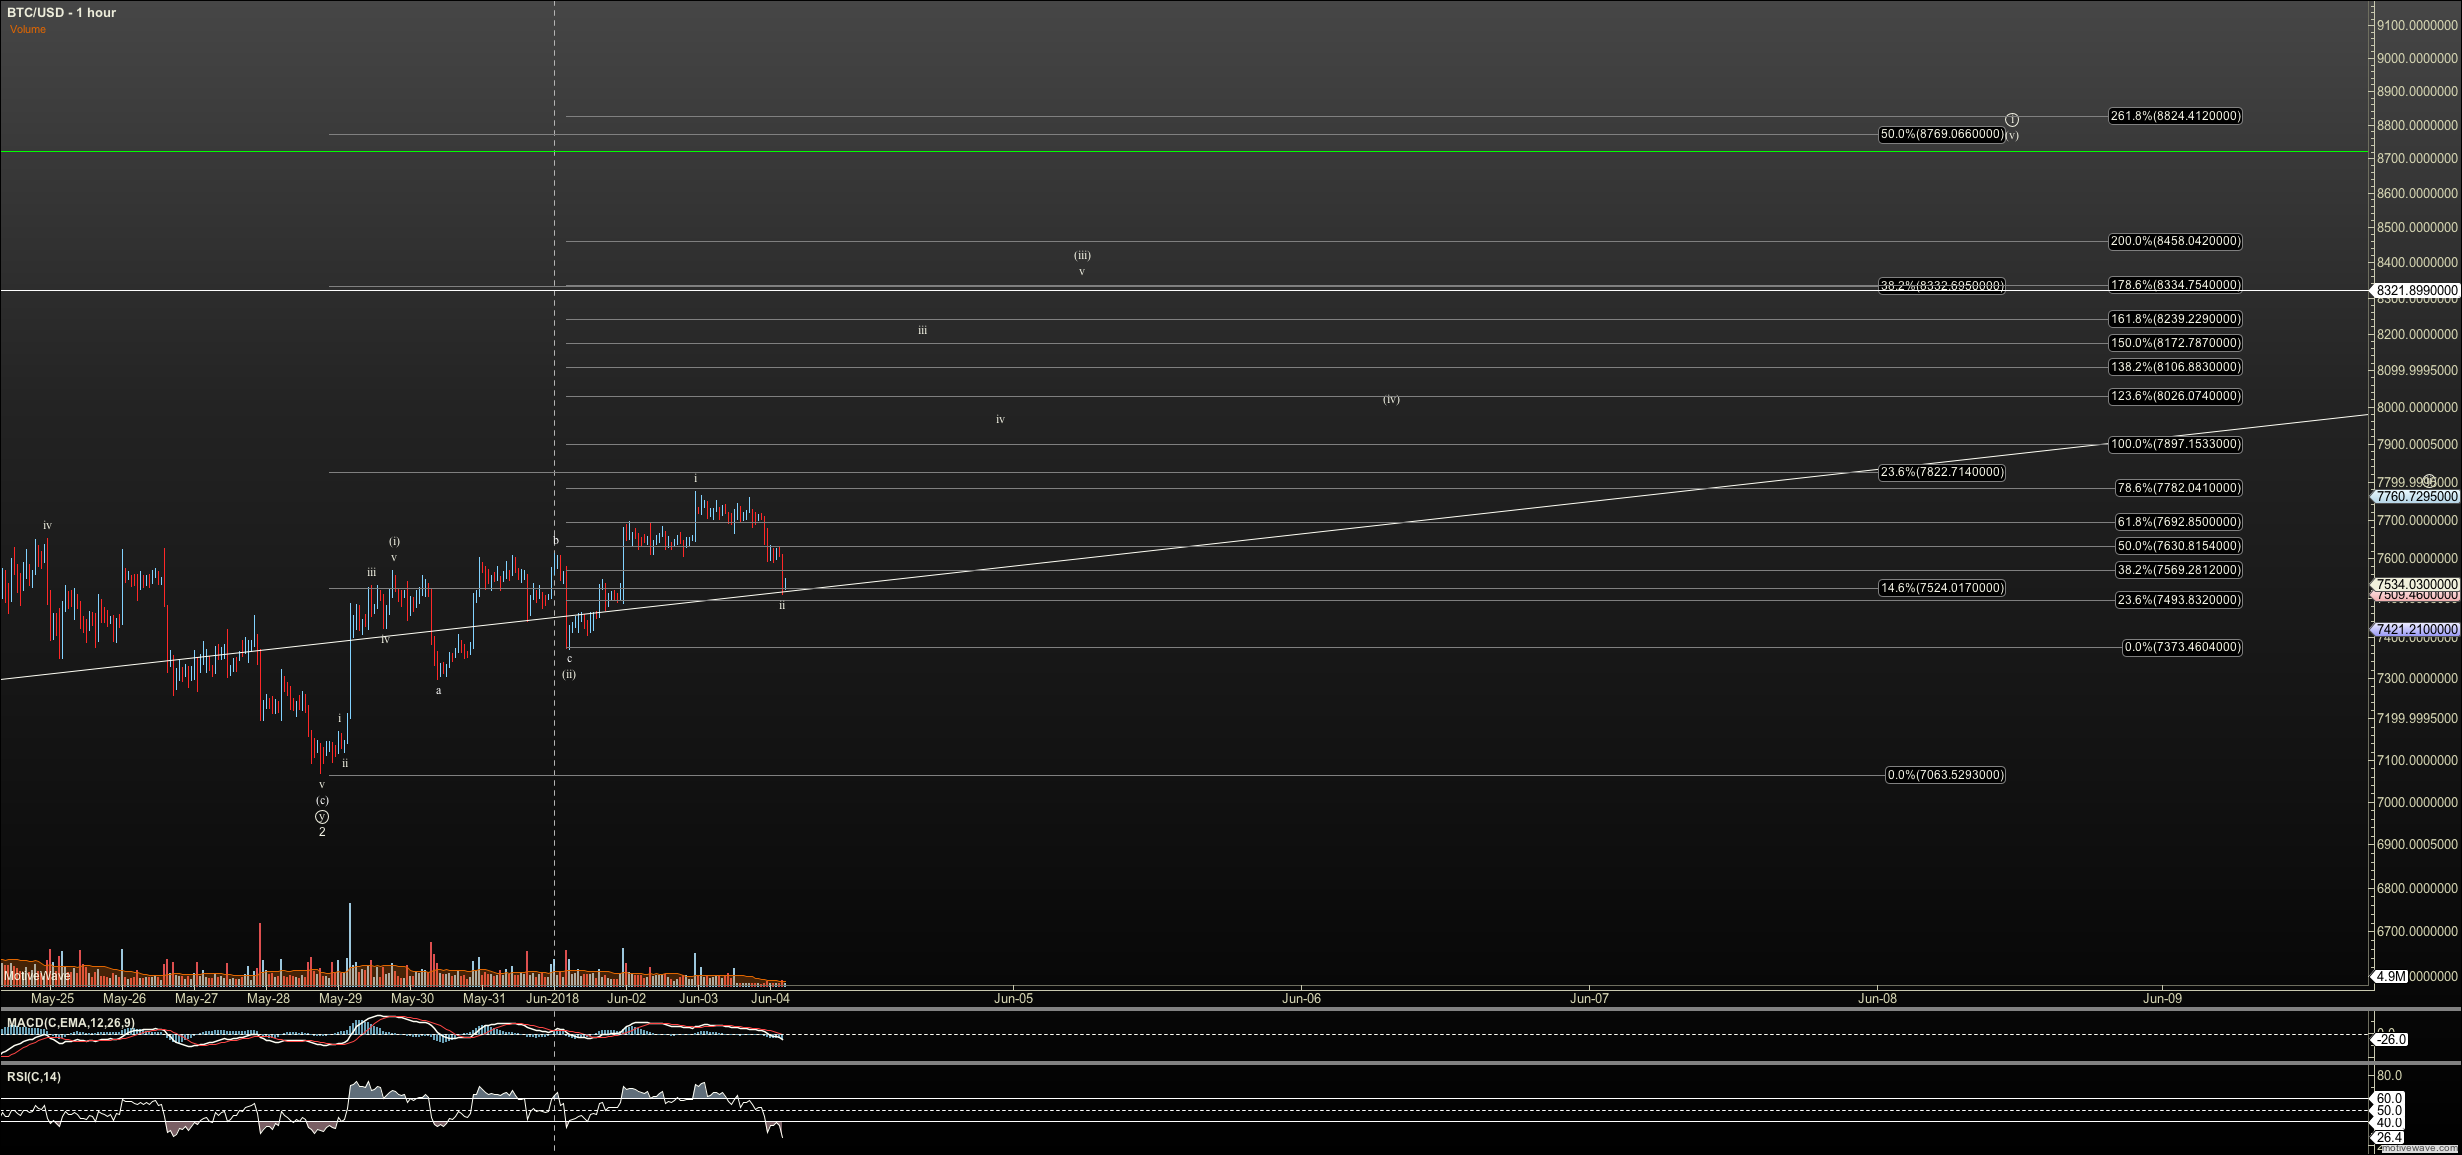Select the RSI(C,14) indicator label
The image size is (2462, 1155).
click(x=33, y=1077)
